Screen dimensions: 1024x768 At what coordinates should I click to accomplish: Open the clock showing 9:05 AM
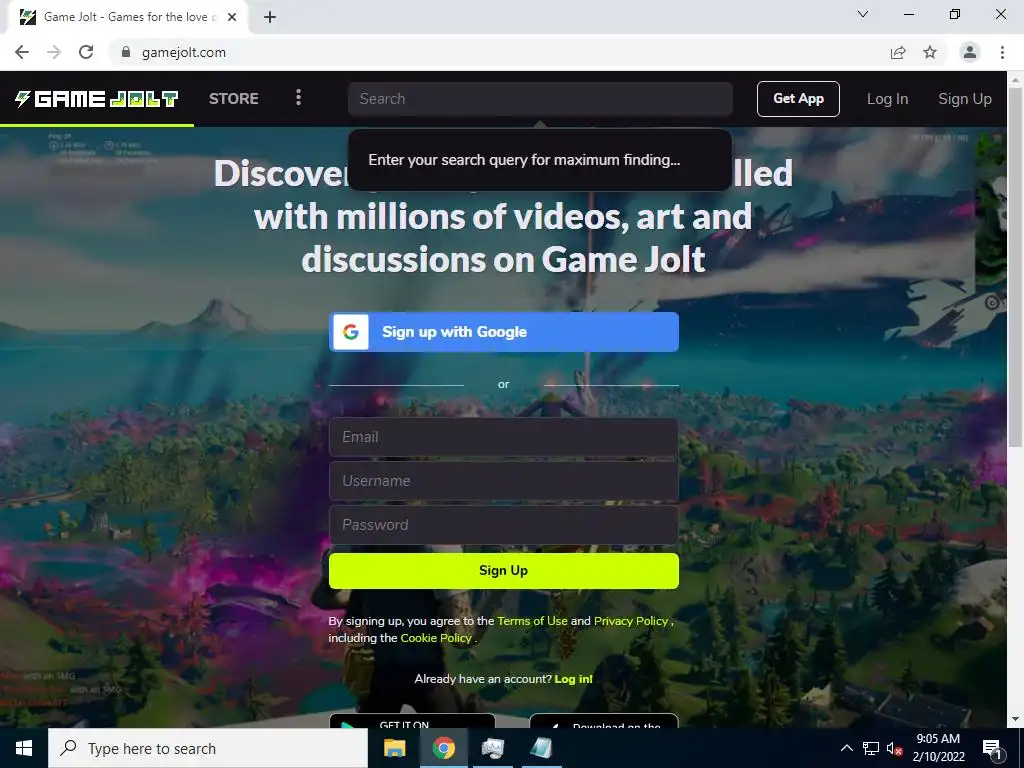pos(938,748)
